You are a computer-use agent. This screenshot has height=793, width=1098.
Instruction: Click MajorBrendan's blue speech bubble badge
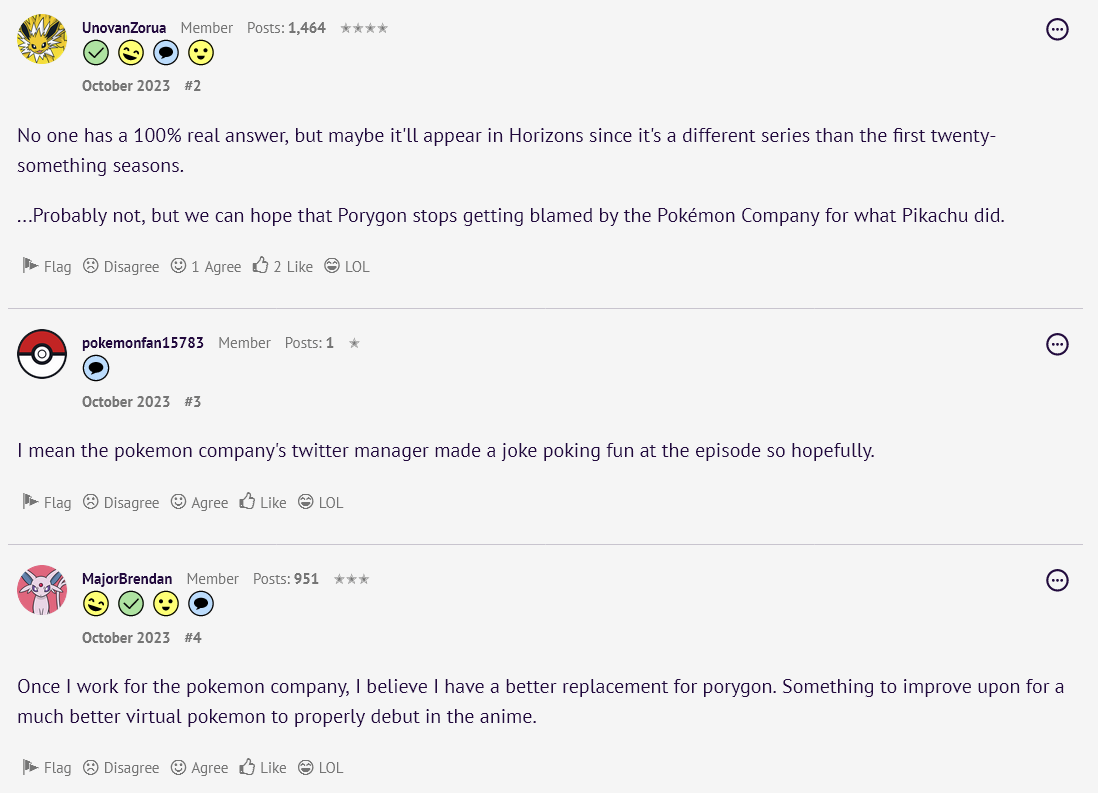pyautogui.click(x=201, y=604)
